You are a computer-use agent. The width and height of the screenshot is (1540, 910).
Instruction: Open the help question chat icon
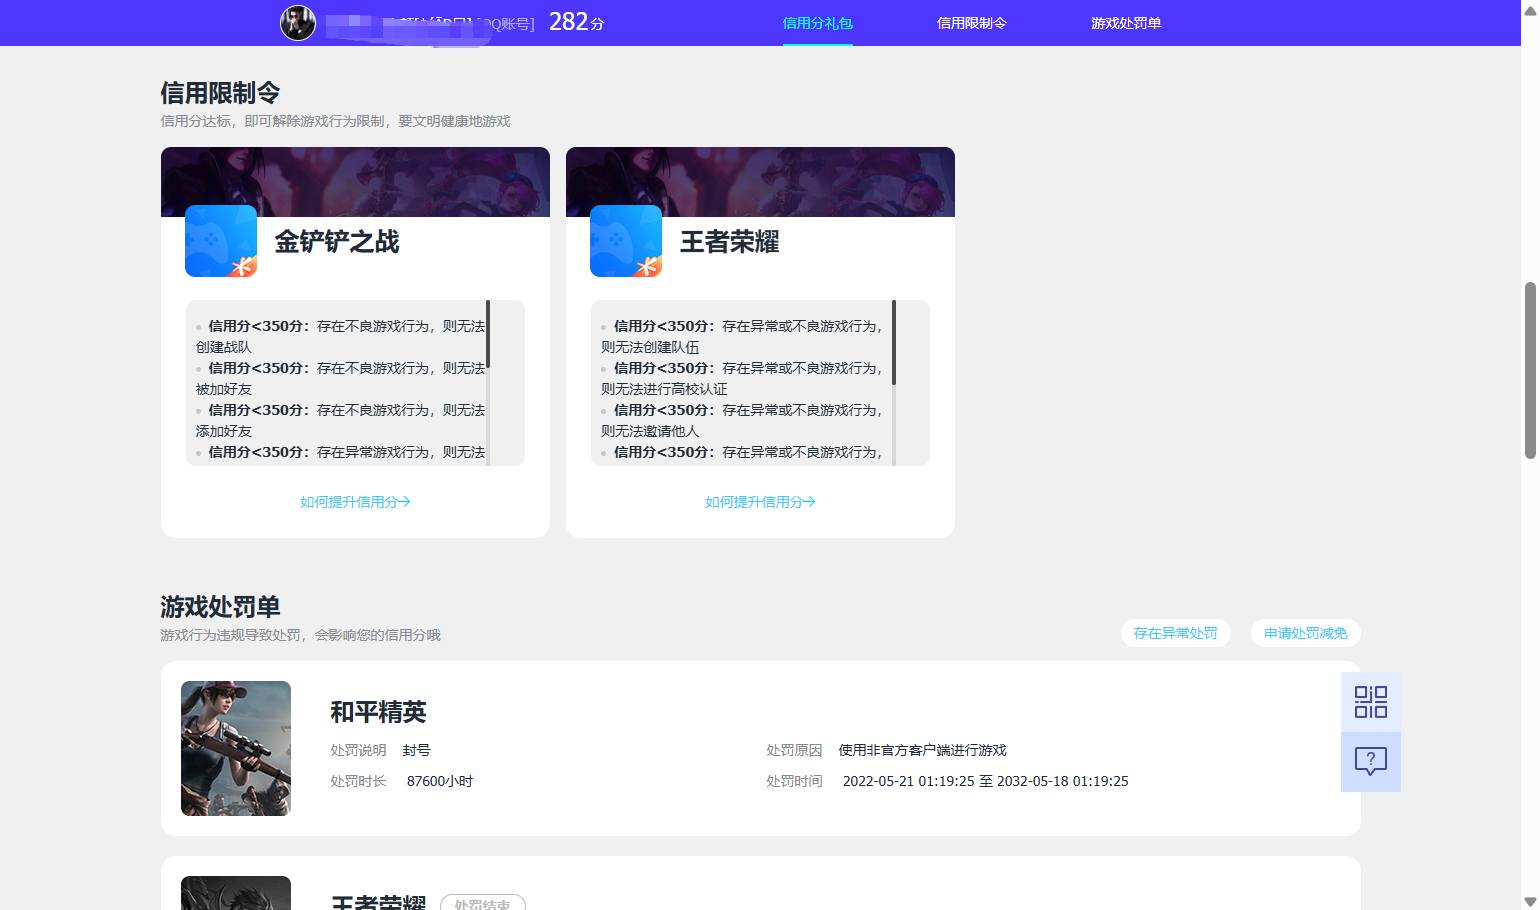(x=1371, y=762)
